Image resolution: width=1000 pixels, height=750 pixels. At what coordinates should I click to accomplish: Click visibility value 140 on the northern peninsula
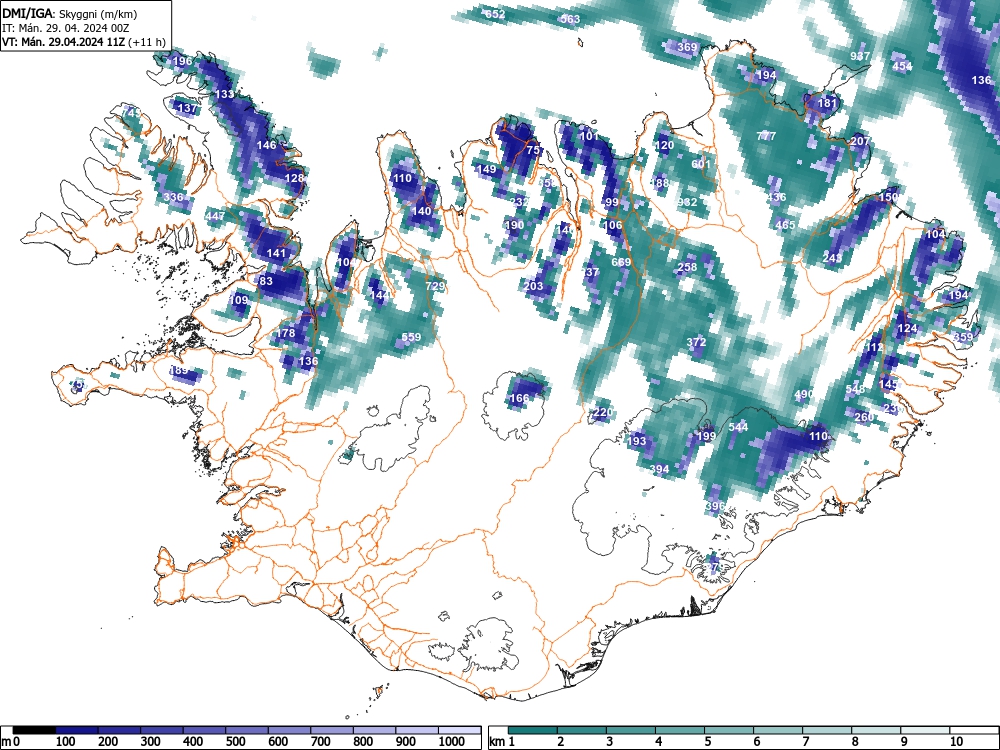tap(422, 211)
